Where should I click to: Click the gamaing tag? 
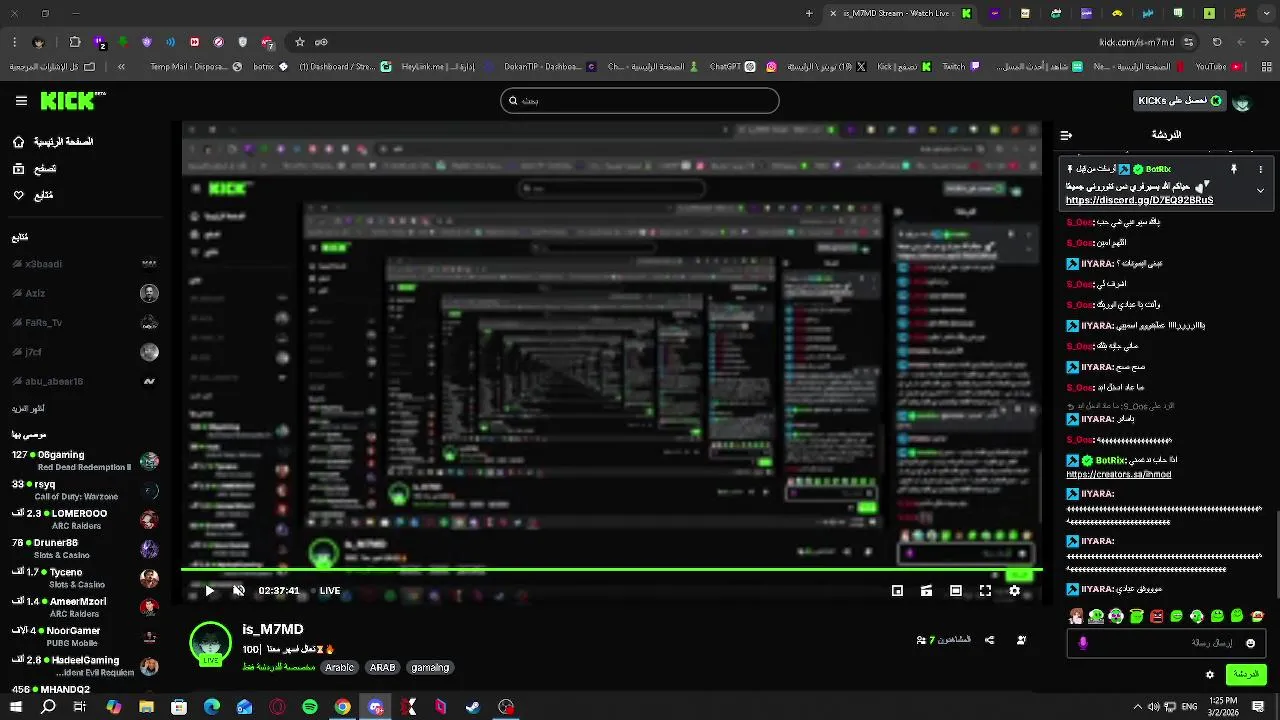pos(430,667)
